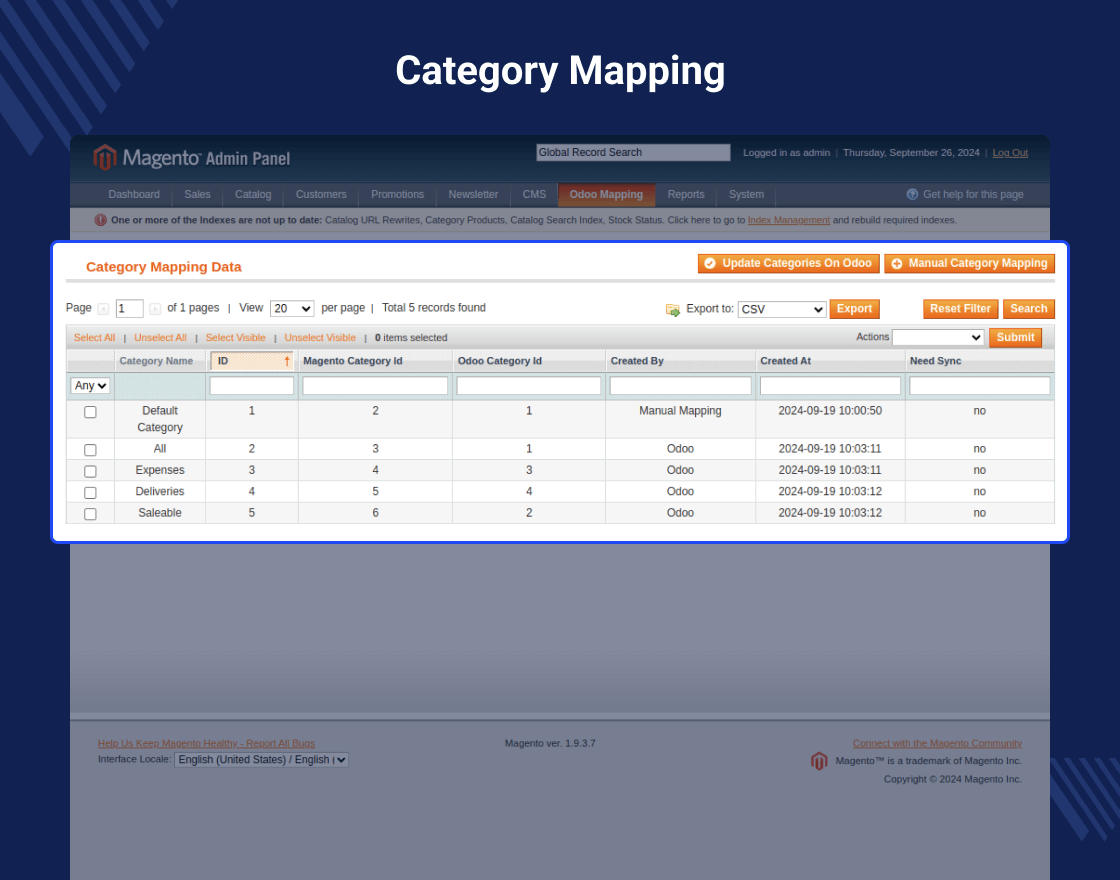Click the Magento logo icon in header
The height and width of the screenshot is (880, 1120).
[105, 158]
